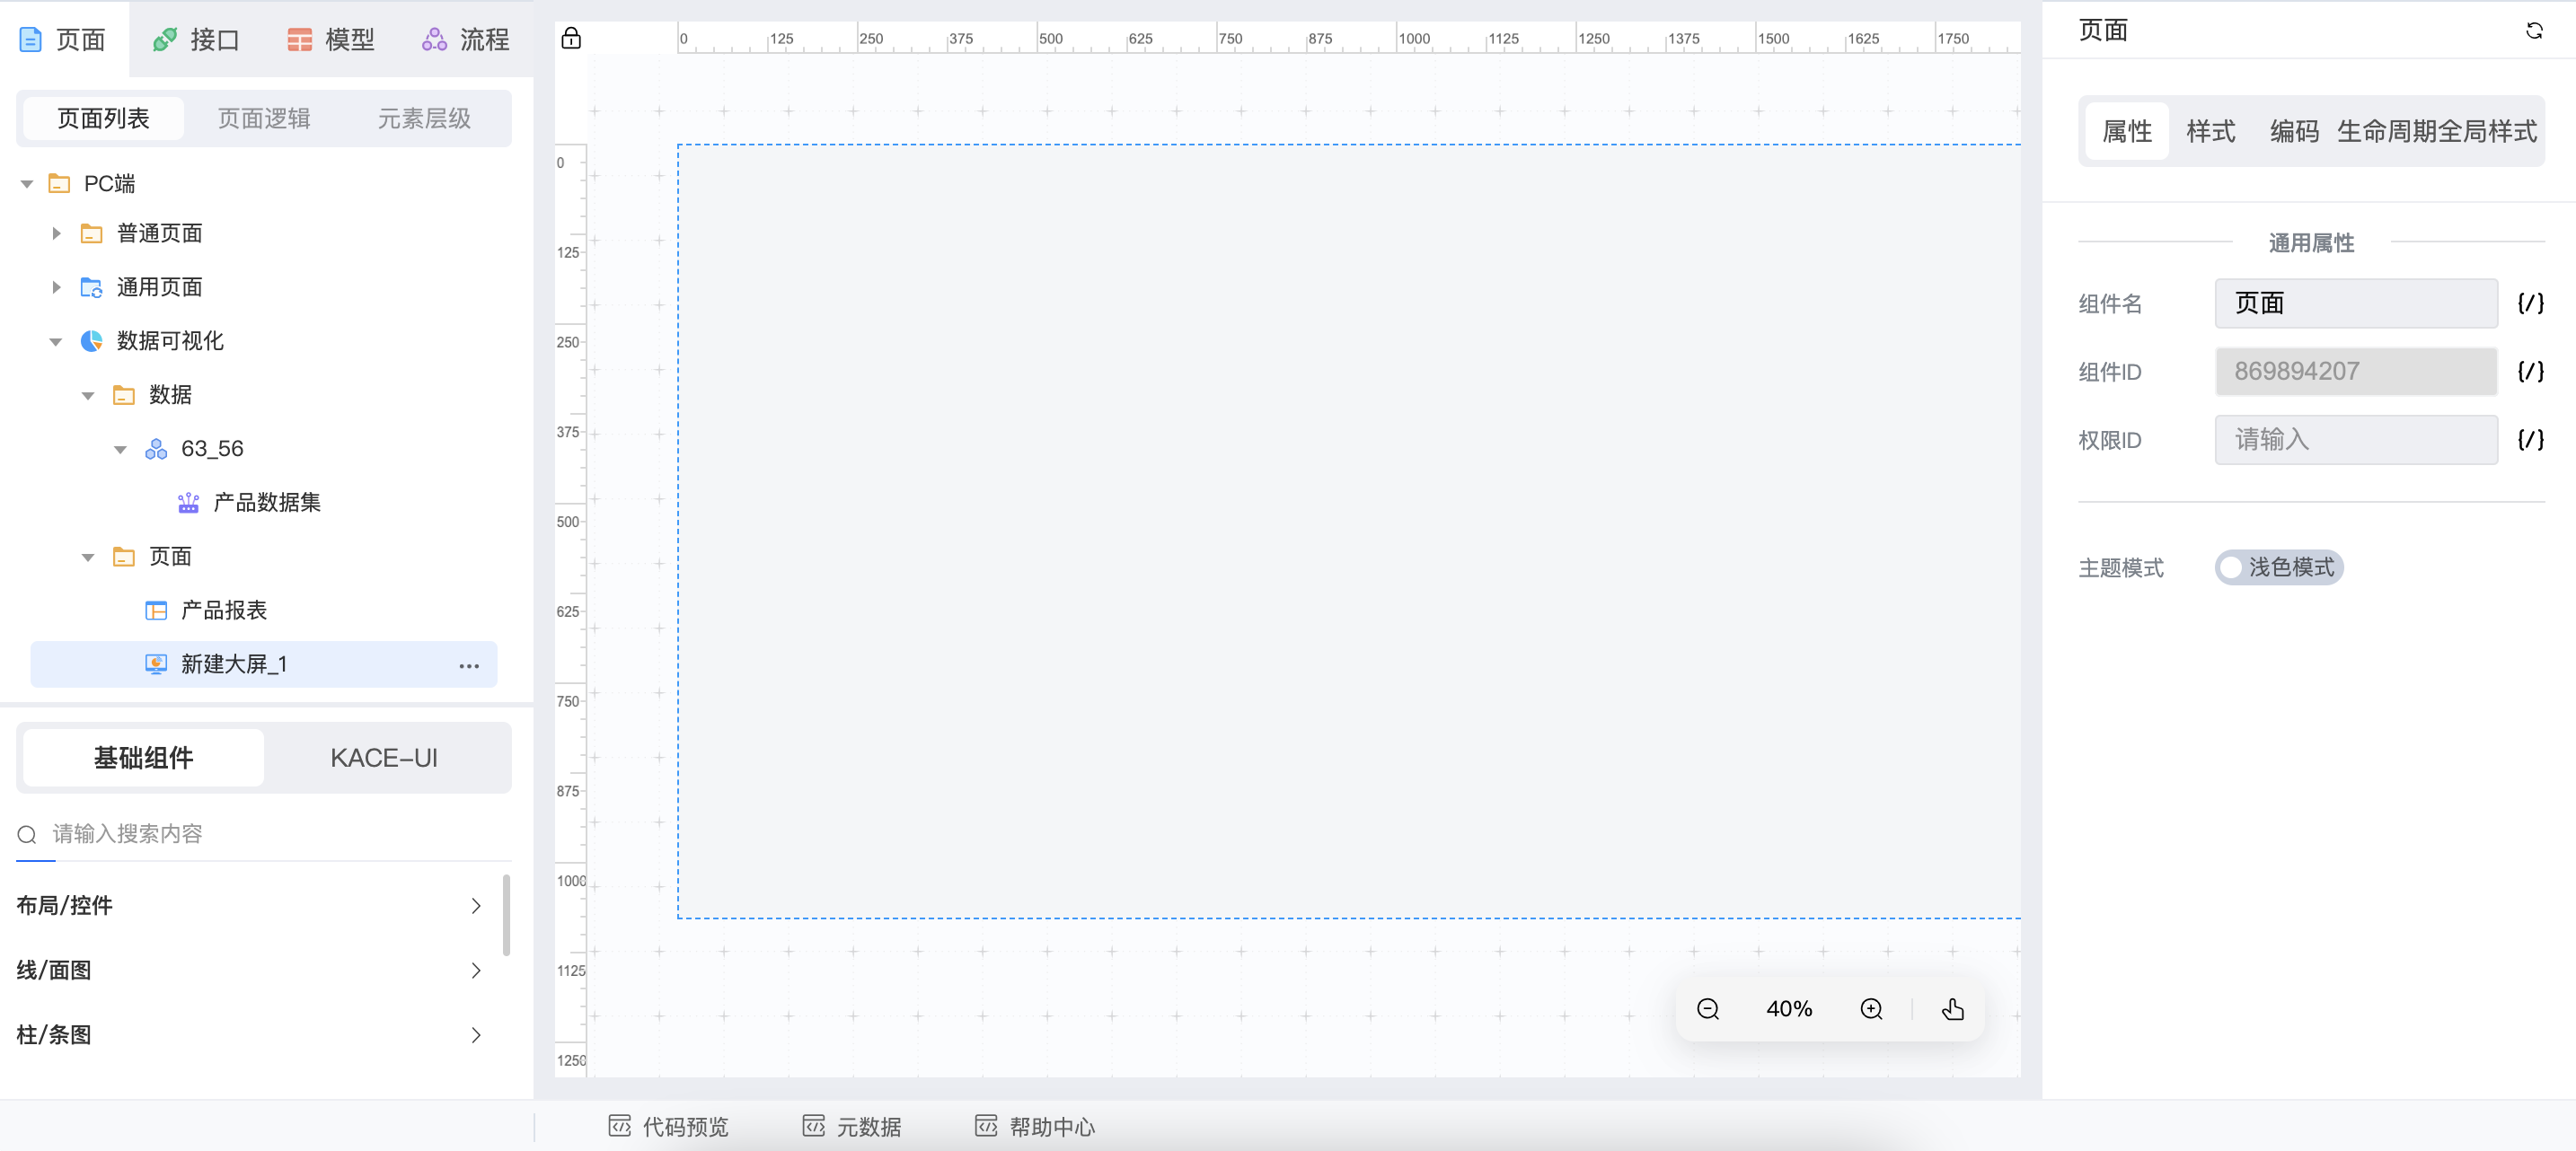Click the 帮助中心 icon in the bottom bar
The image size is (2576, 1151).
987,1127
